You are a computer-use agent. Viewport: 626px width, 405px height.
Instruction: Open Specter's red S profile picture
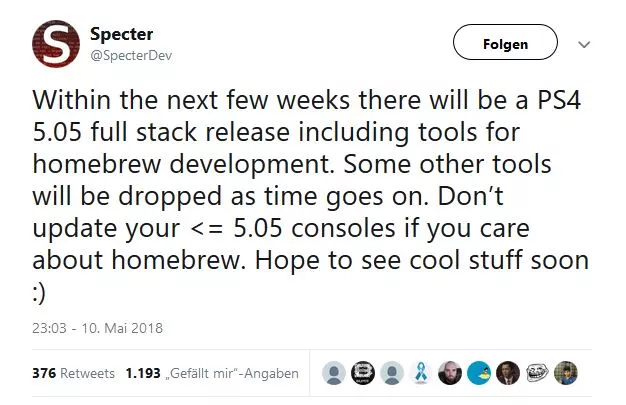(59, 45)
